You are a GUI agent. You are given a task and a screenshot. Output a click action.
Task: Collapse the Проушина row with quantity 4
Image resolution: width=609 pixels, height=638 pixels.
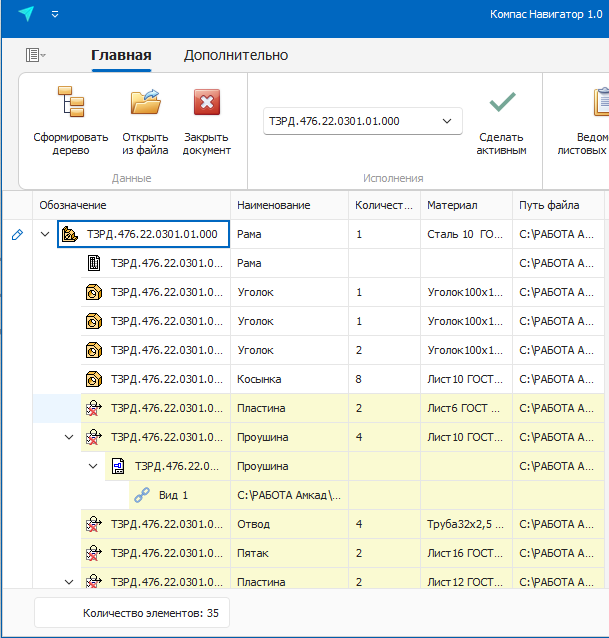tap(69, 437)
